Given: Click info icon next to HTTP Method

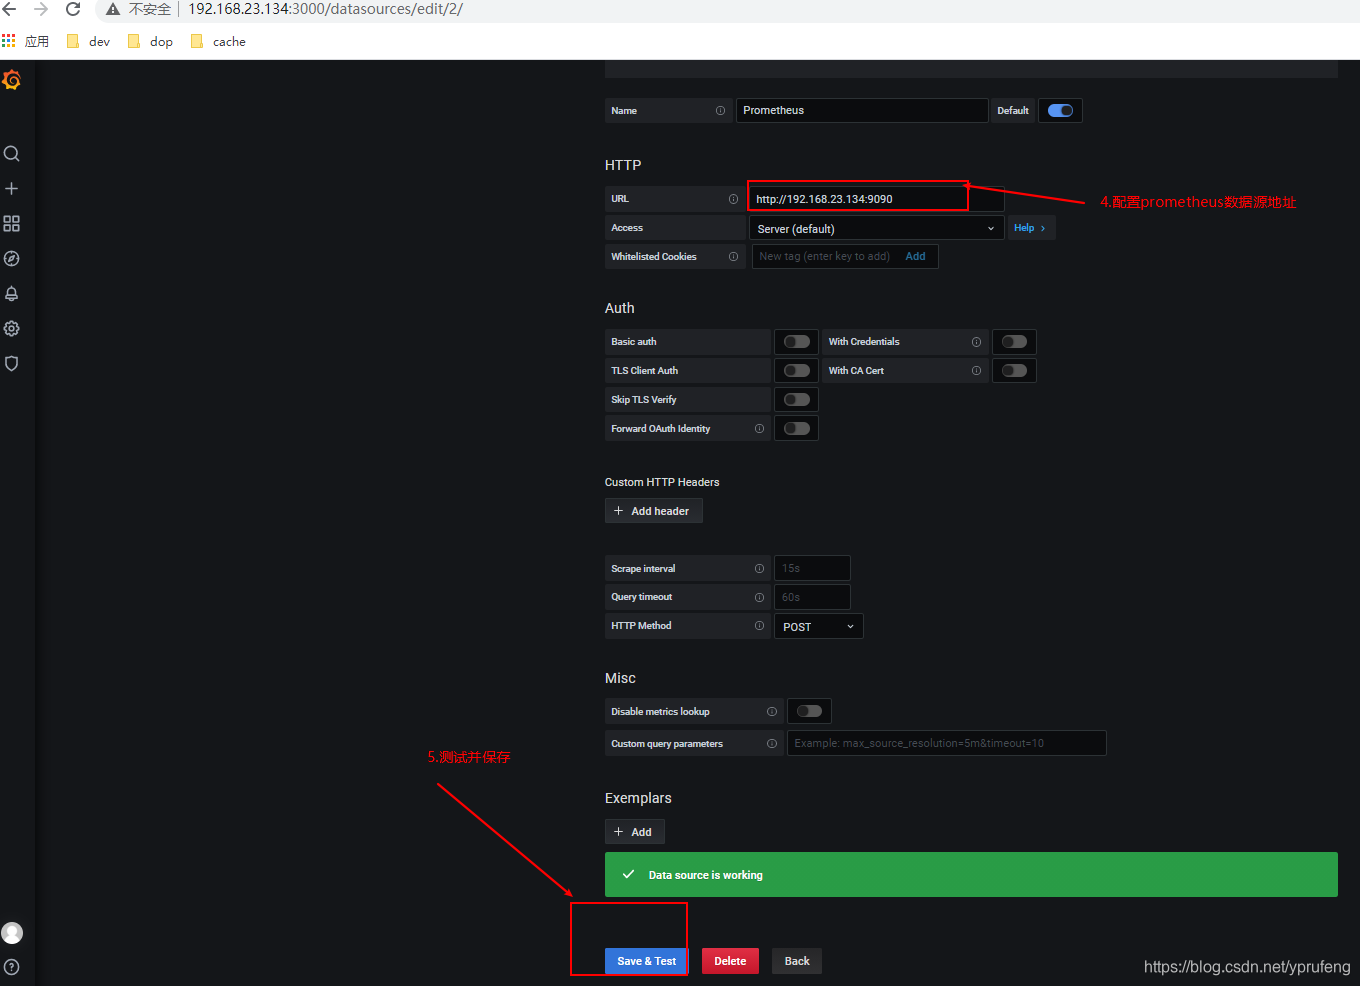Looking at the screenshot, I should pyautogui.click(x=759, y=626).
